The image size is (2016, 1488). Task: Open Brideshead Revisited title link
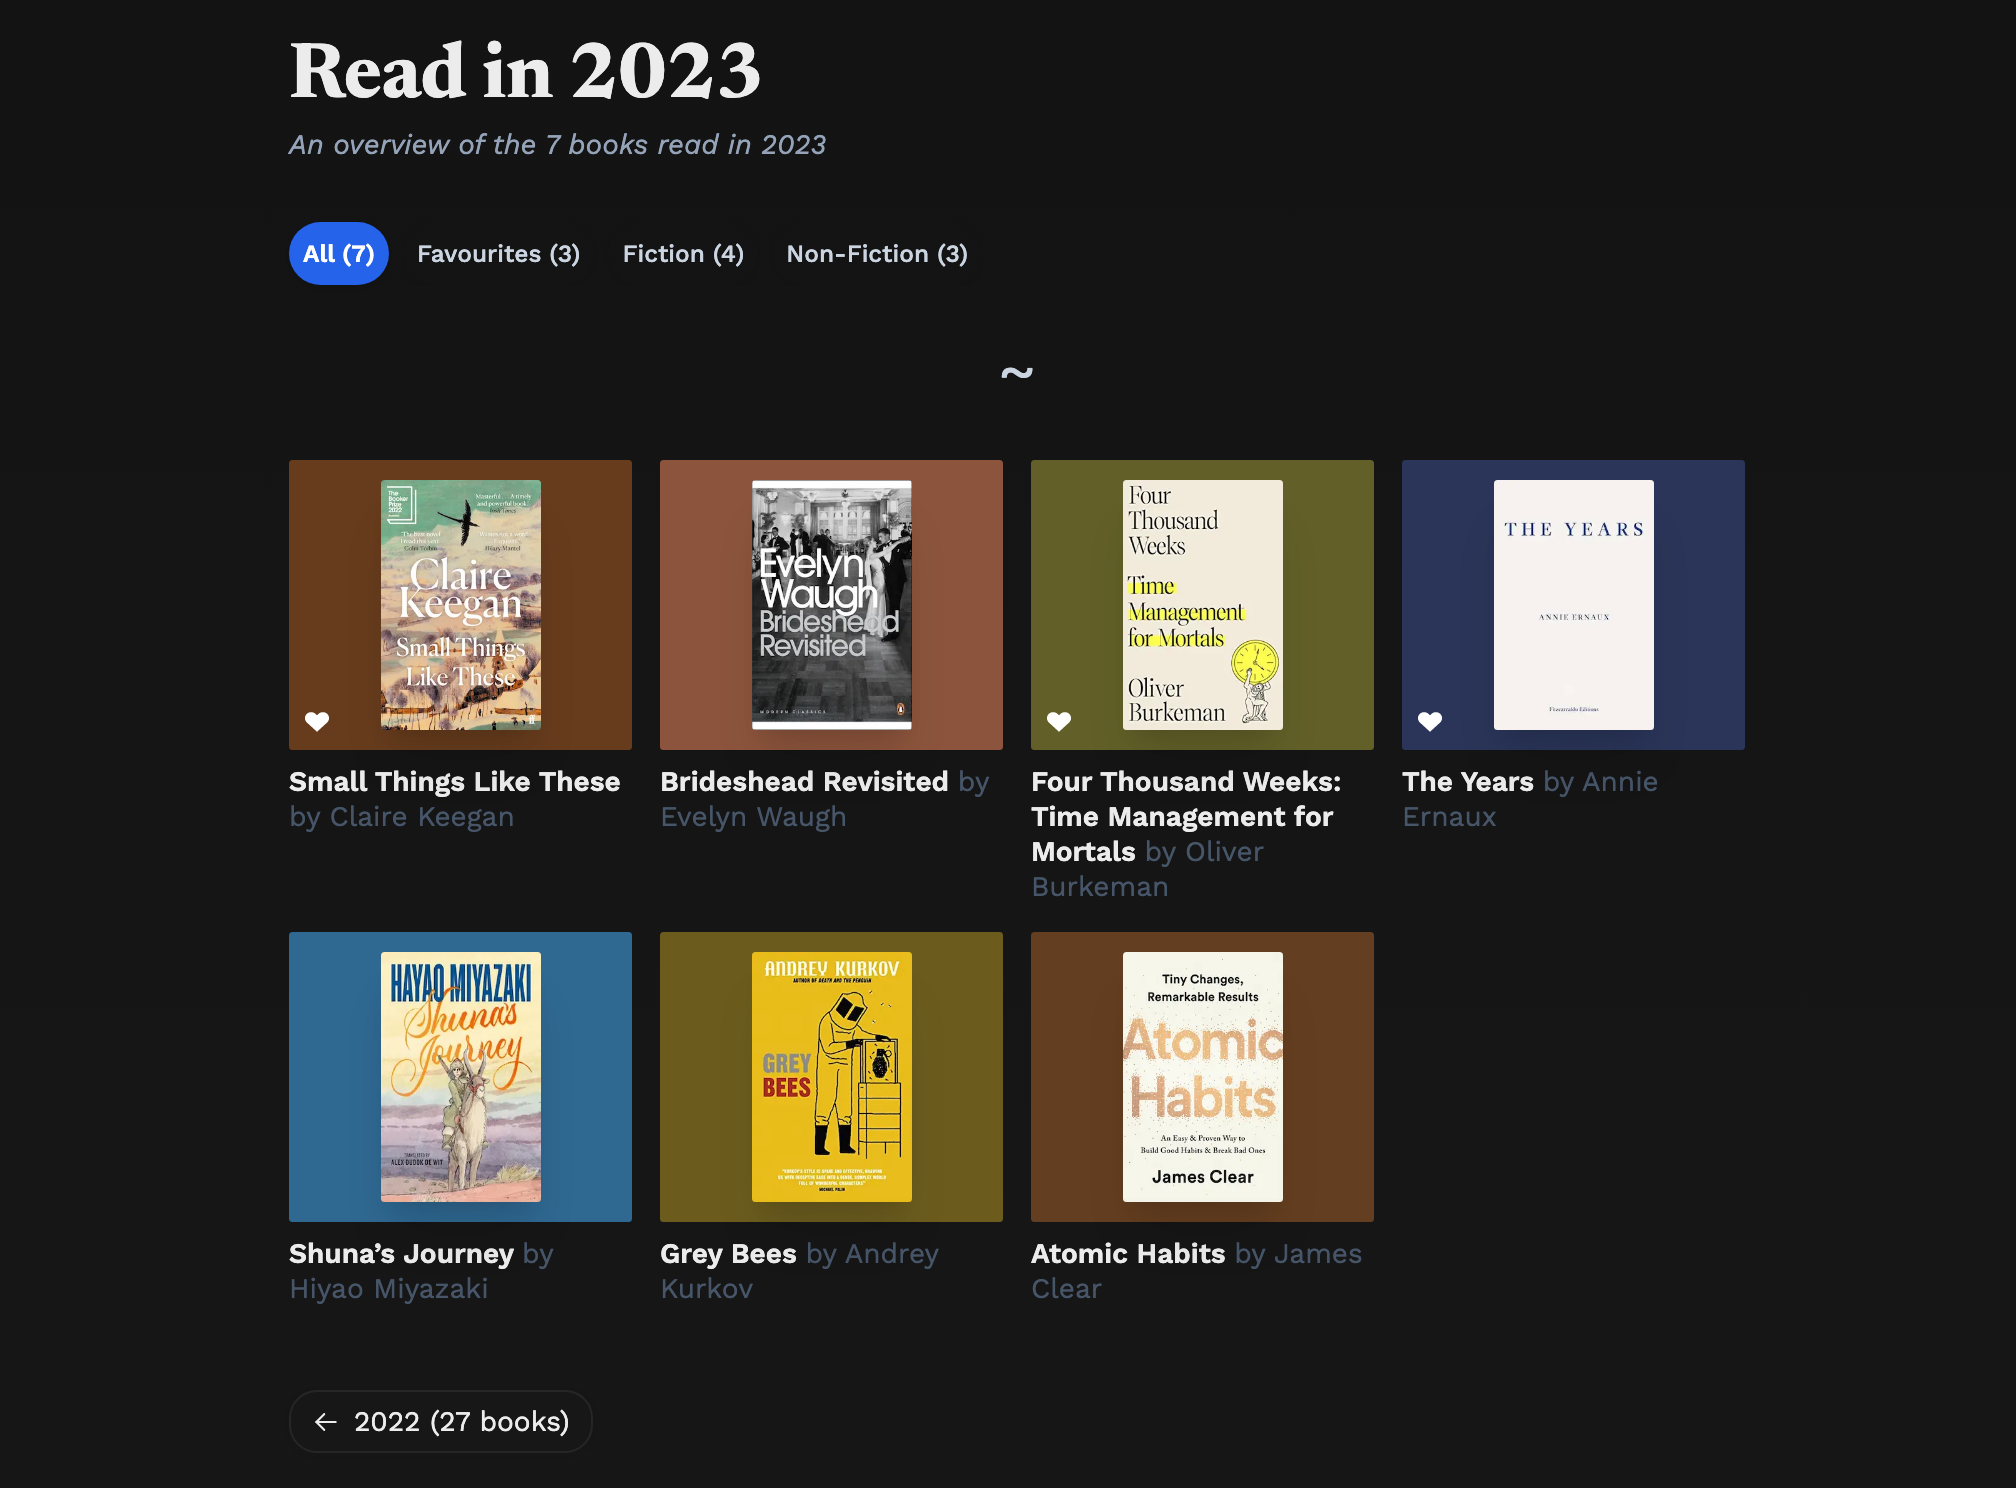point(804,782)
